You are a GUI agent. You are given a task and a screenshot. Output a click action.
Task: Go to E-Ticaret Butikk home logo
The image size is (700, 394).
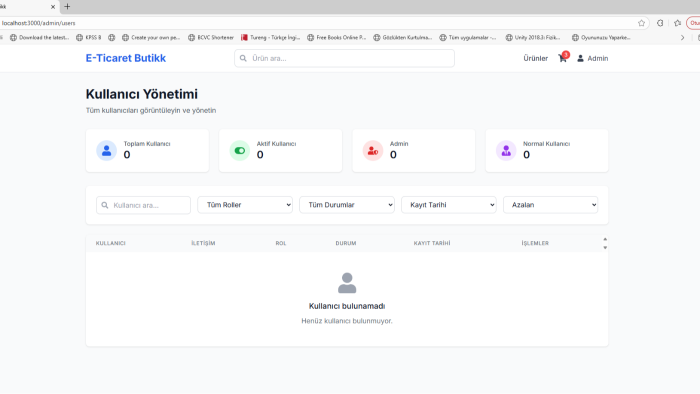pyautogui.click(x=125, y=58)
